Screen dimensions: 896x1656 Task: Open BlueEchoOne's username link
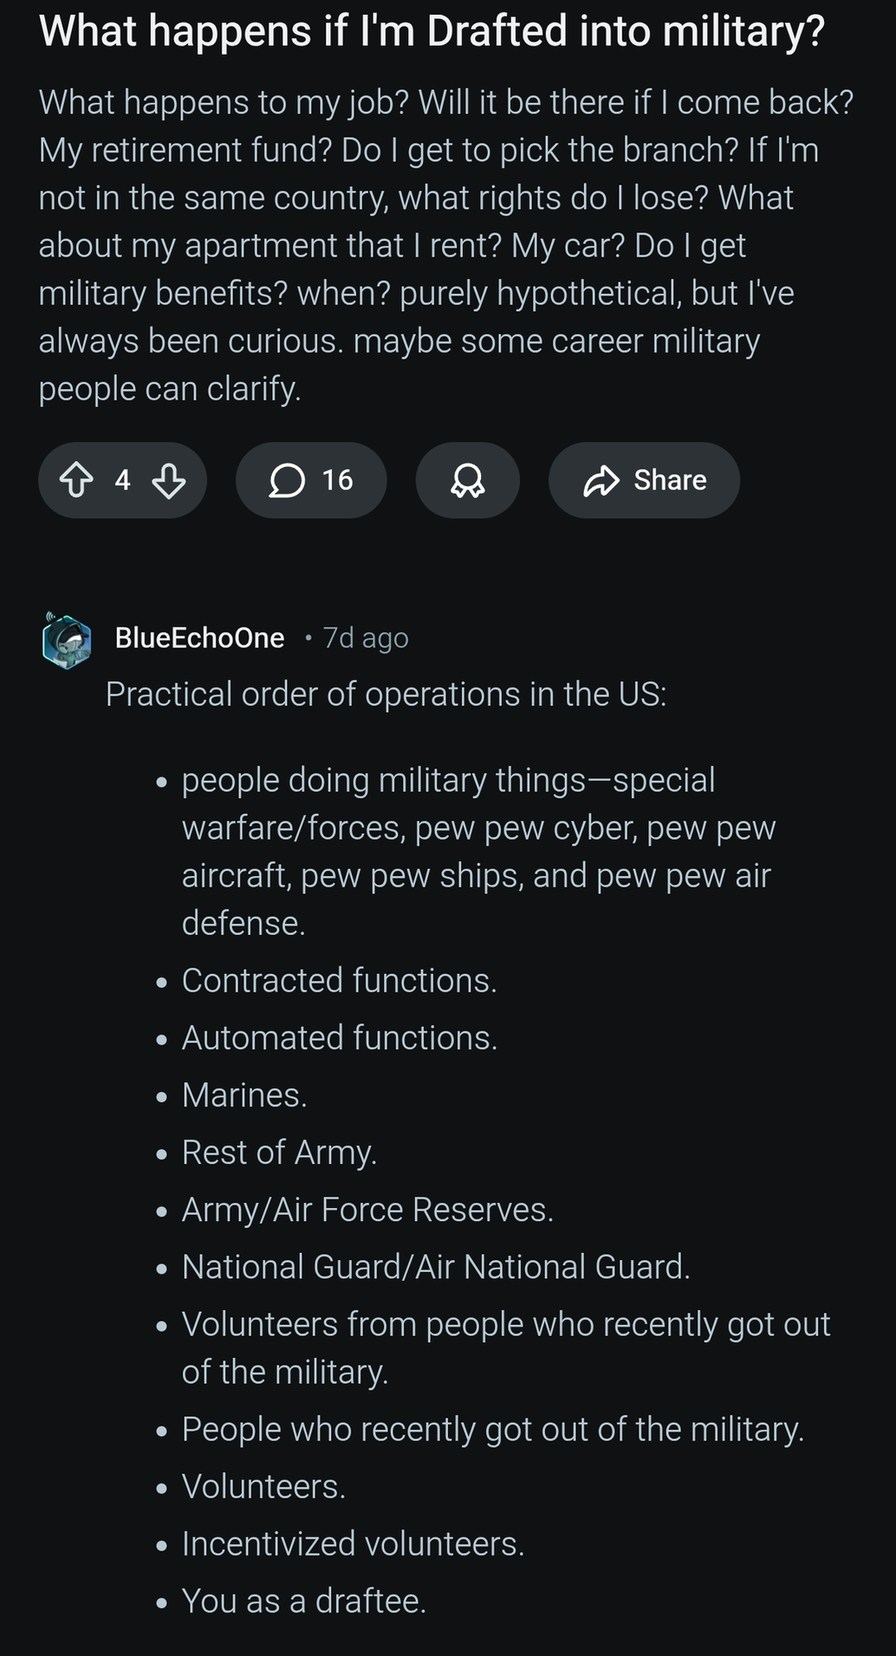(x=199, y=638)
